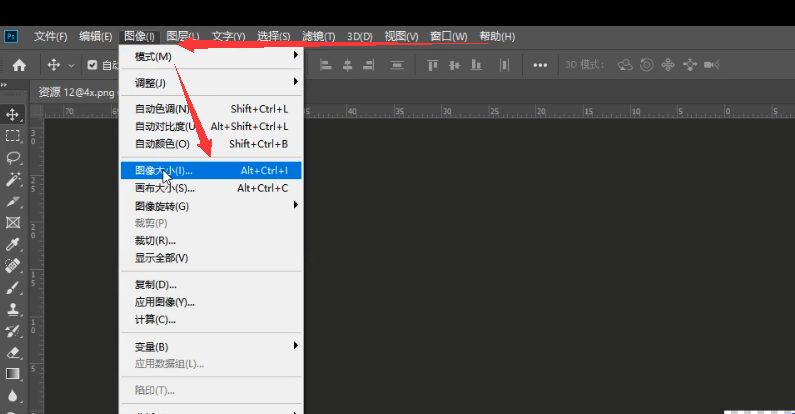Click the 3D slide mode icon
795x414 pixels.
[690, 65]
